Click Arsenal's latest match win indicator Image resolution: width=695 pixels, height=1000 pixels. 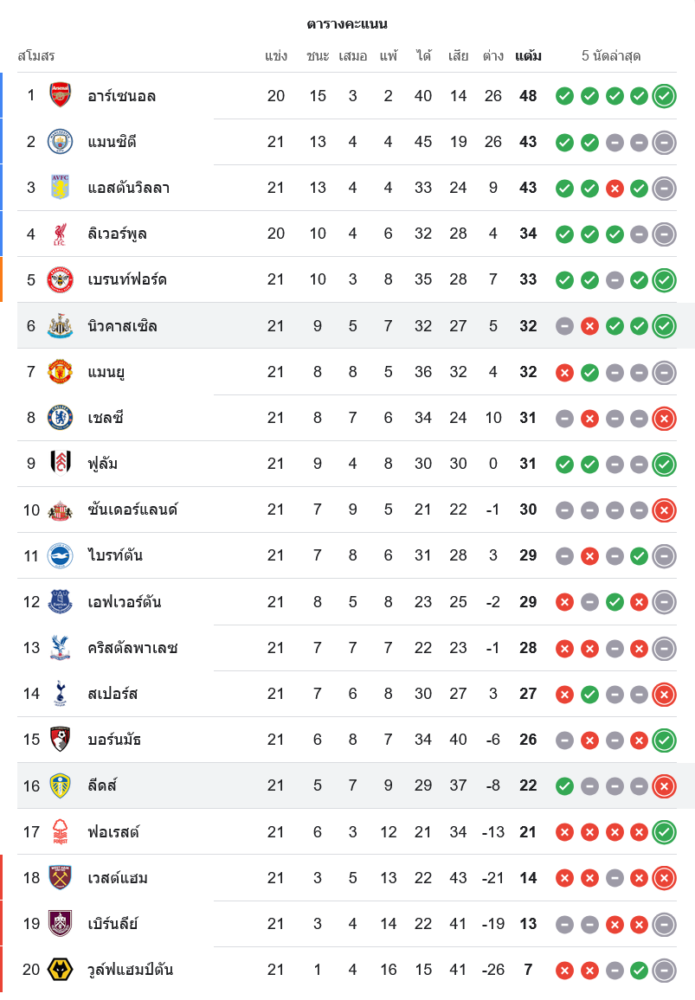click(x=664, y=96)
